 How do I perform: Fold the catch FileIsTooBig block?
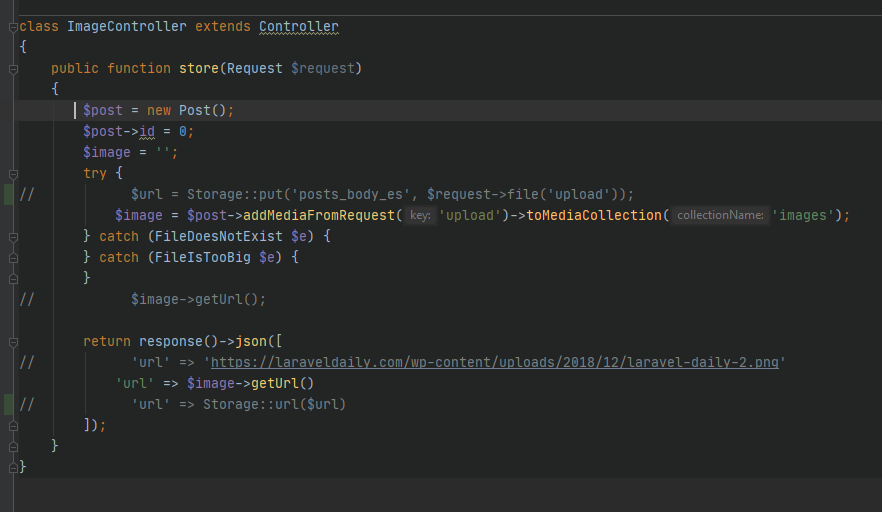pyautogui.click(x=13, y=258)
